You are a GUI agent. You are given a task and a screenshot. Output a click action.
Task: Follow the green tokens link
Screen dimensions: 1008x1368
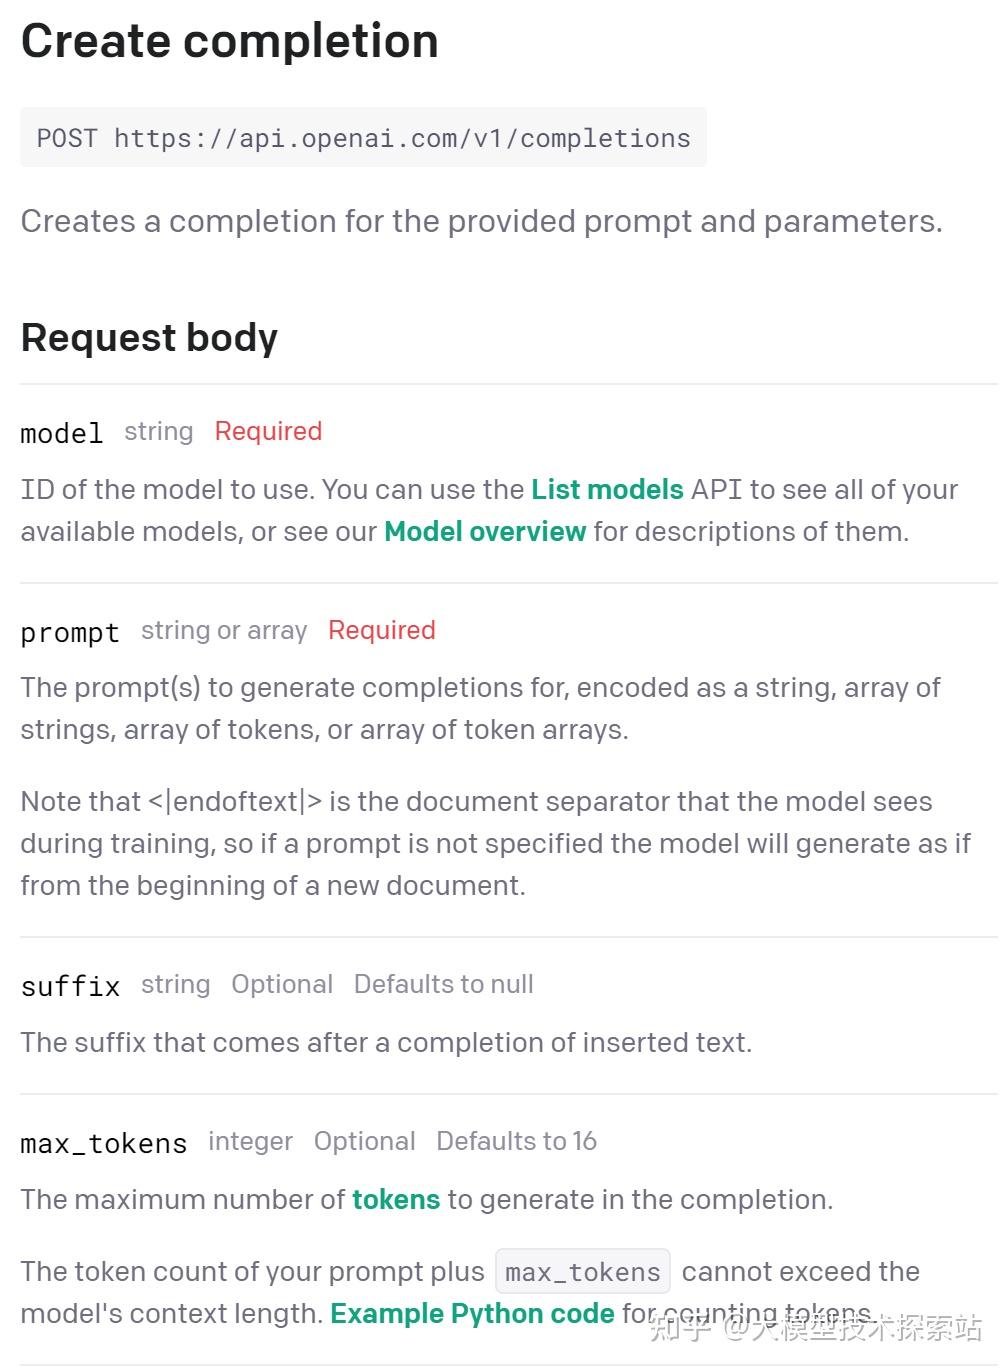[396, 1199]
